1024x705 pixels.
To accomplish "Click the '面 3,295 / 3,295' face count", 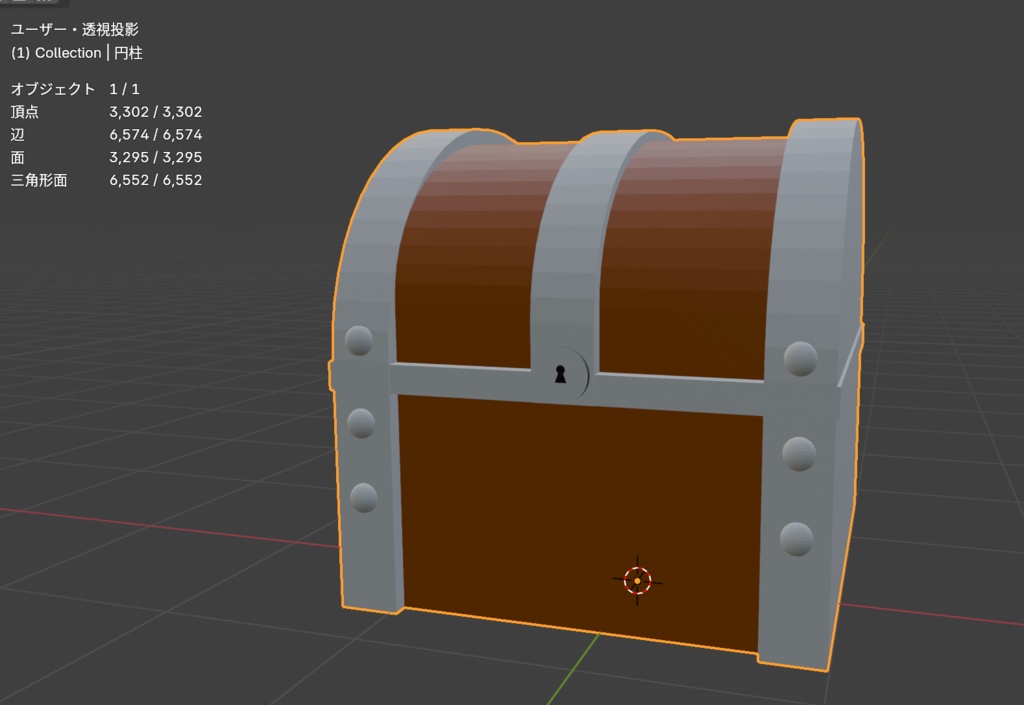I will click(106, 157).
